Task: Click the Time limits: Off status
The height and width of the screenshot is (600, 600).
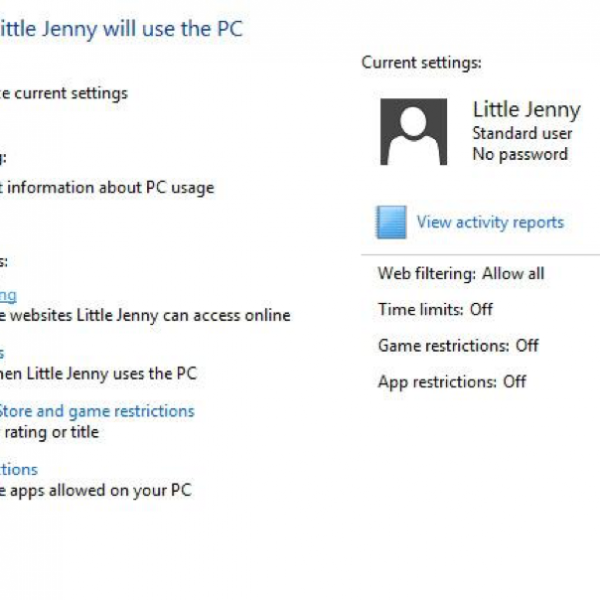Action: point(435,309)
